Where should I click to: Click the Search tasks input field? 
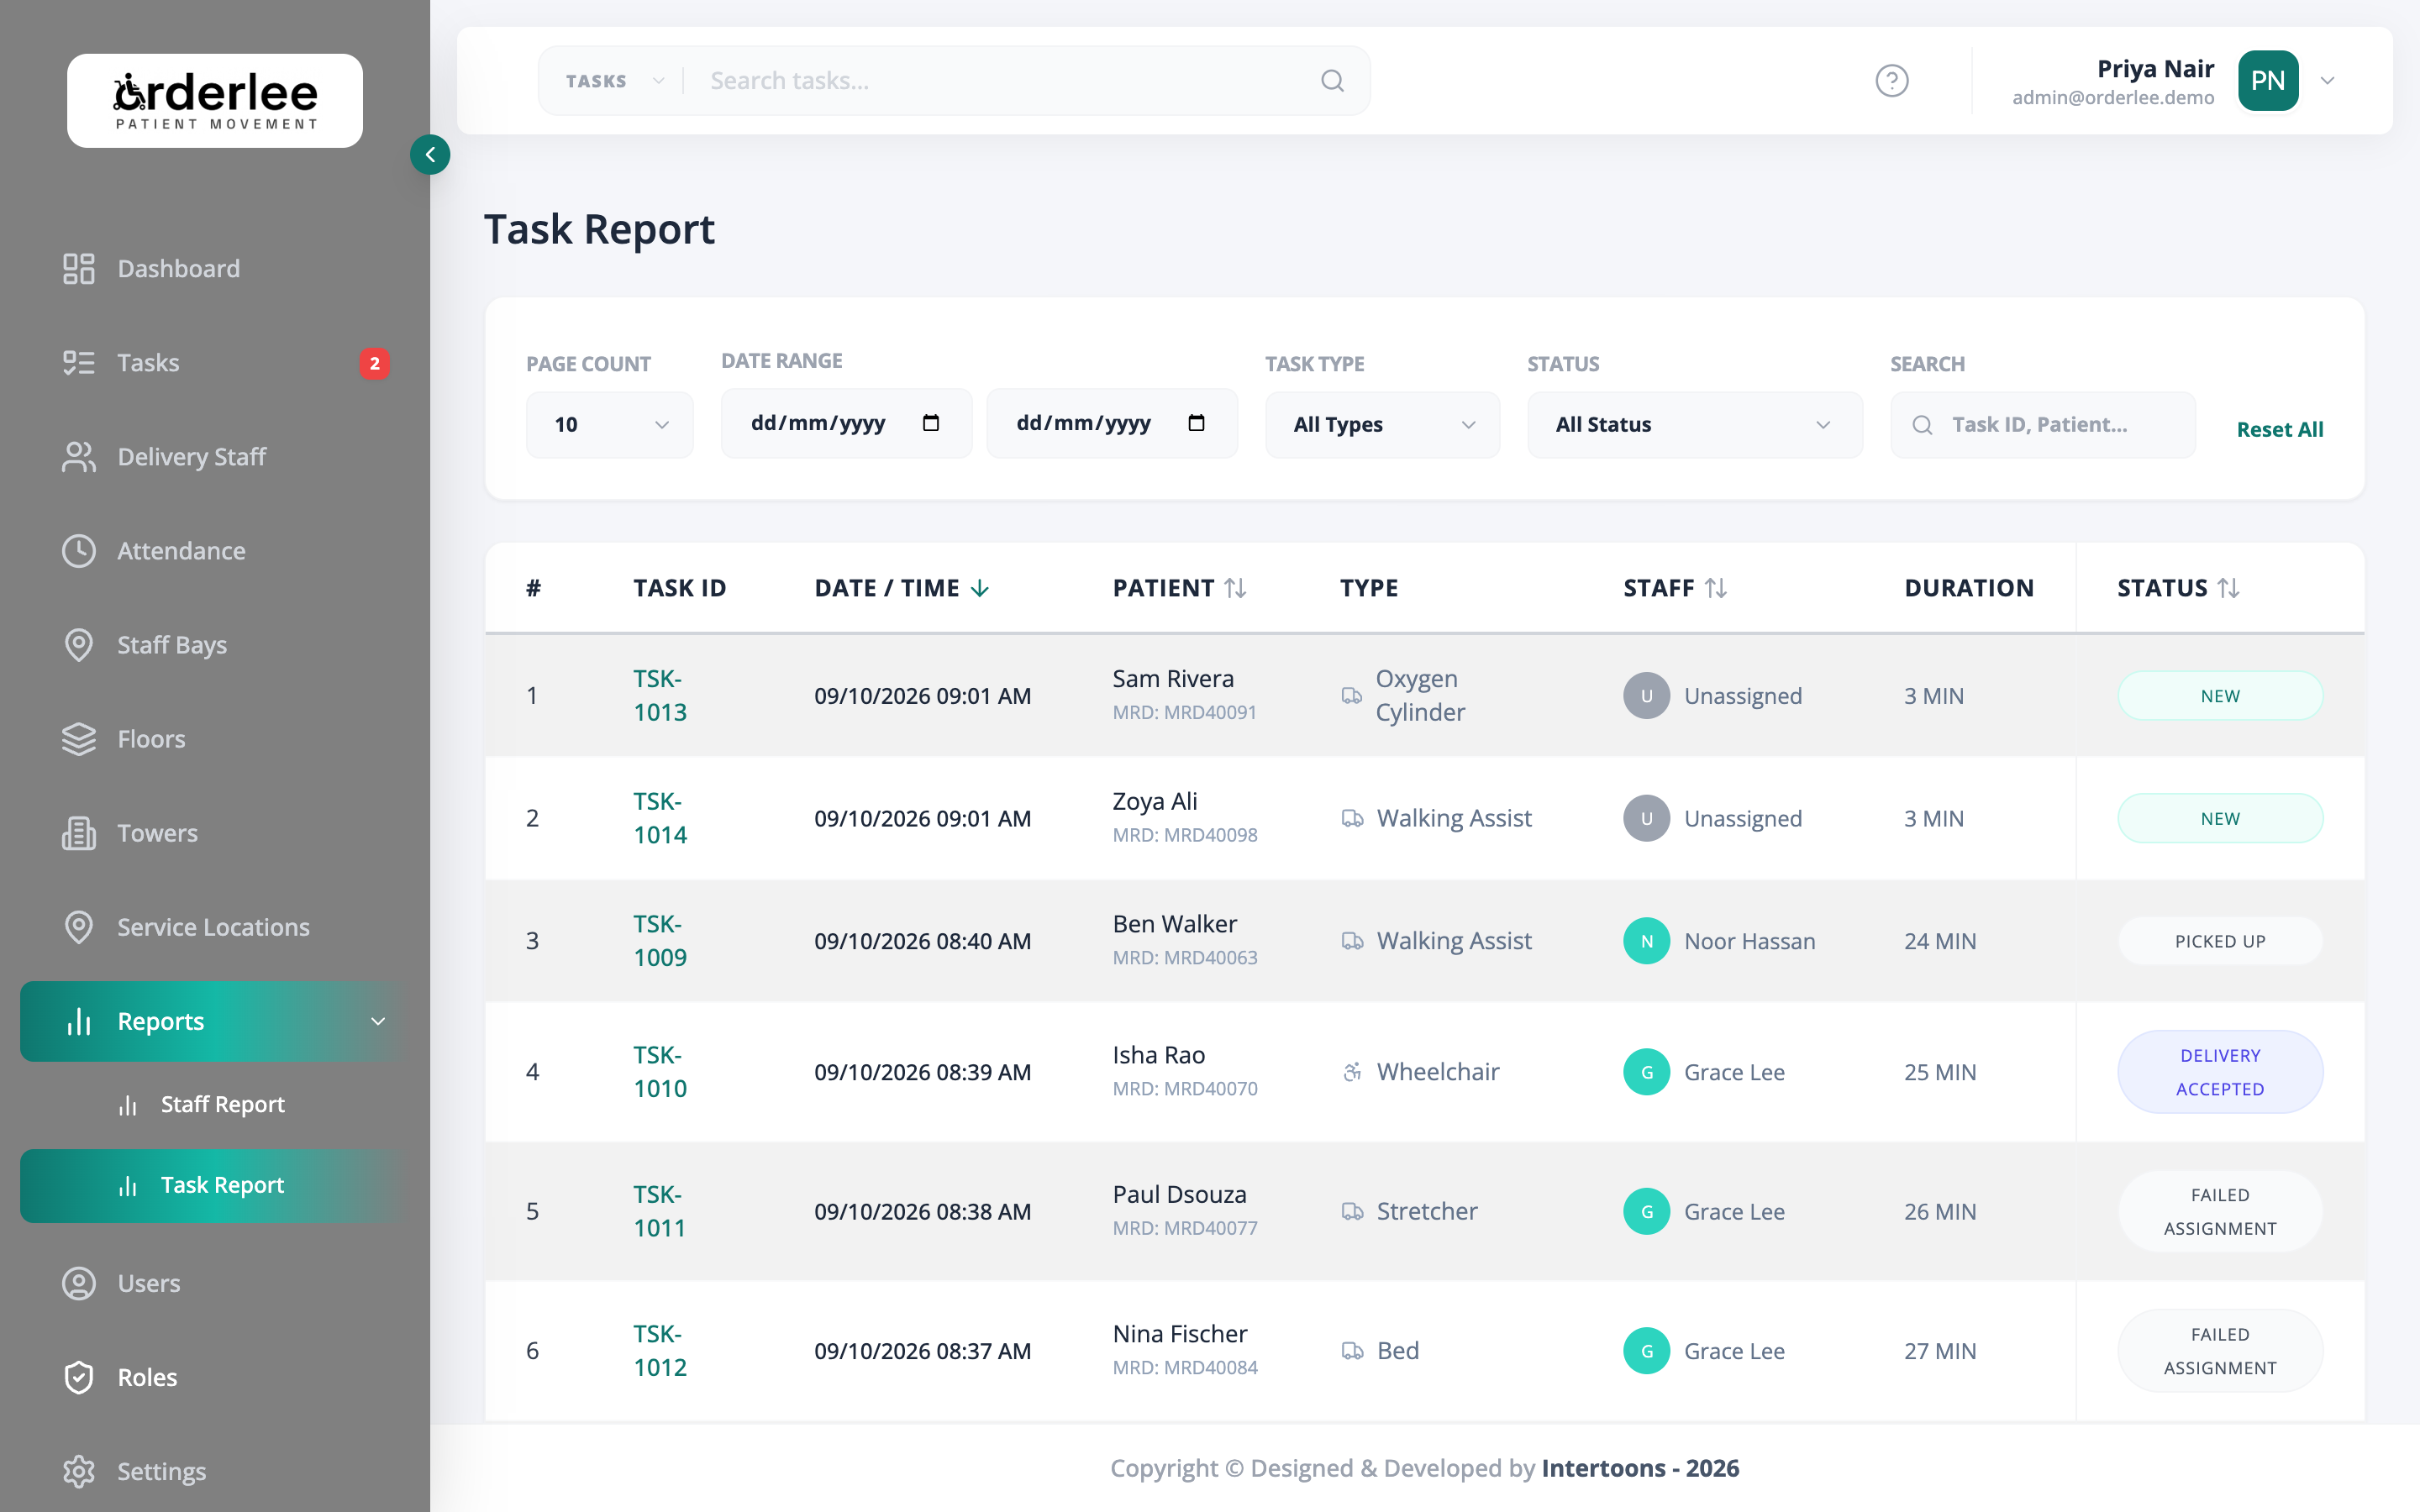click(x=1005, y=81)
